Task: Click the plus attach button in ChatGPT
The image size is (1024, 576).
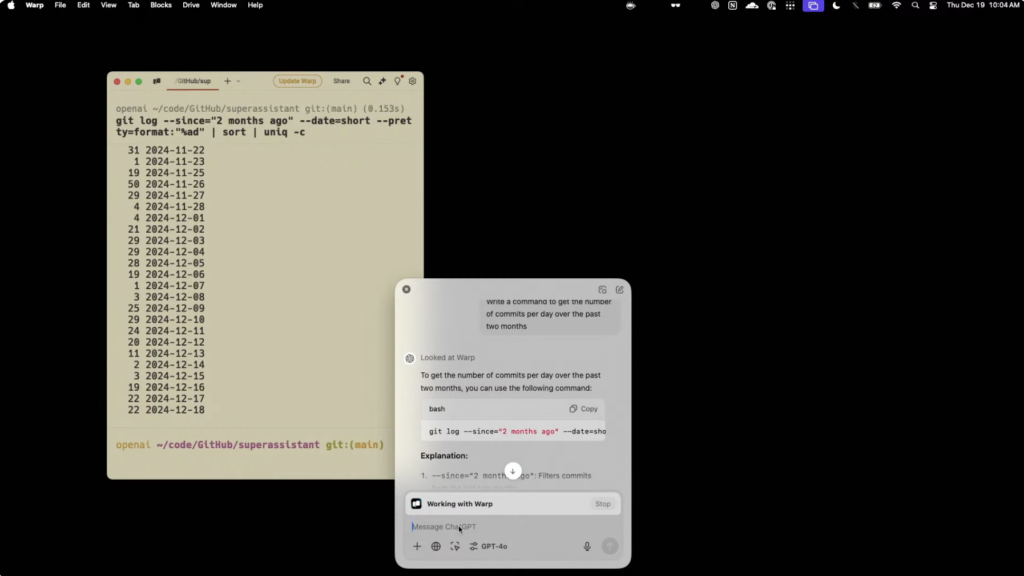Action: point(417,546)
